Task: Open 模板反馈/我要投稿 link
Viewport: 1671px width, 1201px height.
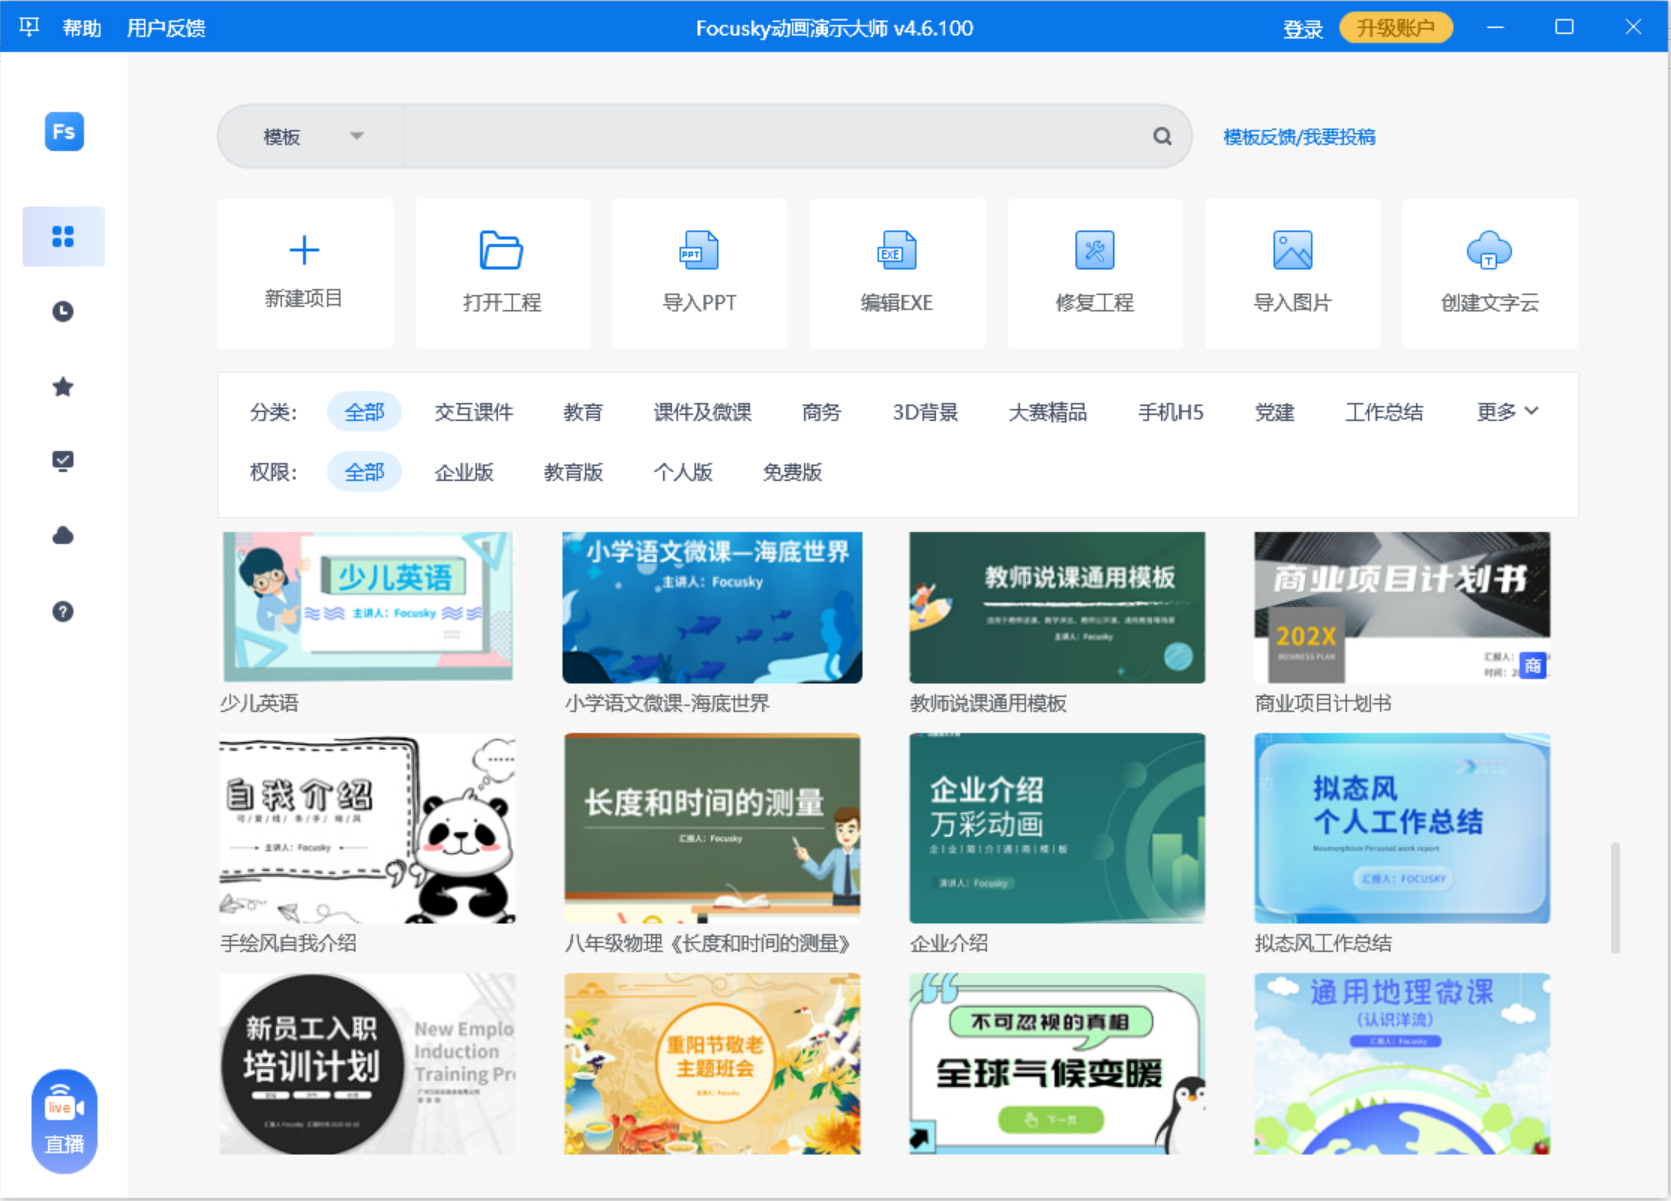Action: click(x=1299, y=137)
